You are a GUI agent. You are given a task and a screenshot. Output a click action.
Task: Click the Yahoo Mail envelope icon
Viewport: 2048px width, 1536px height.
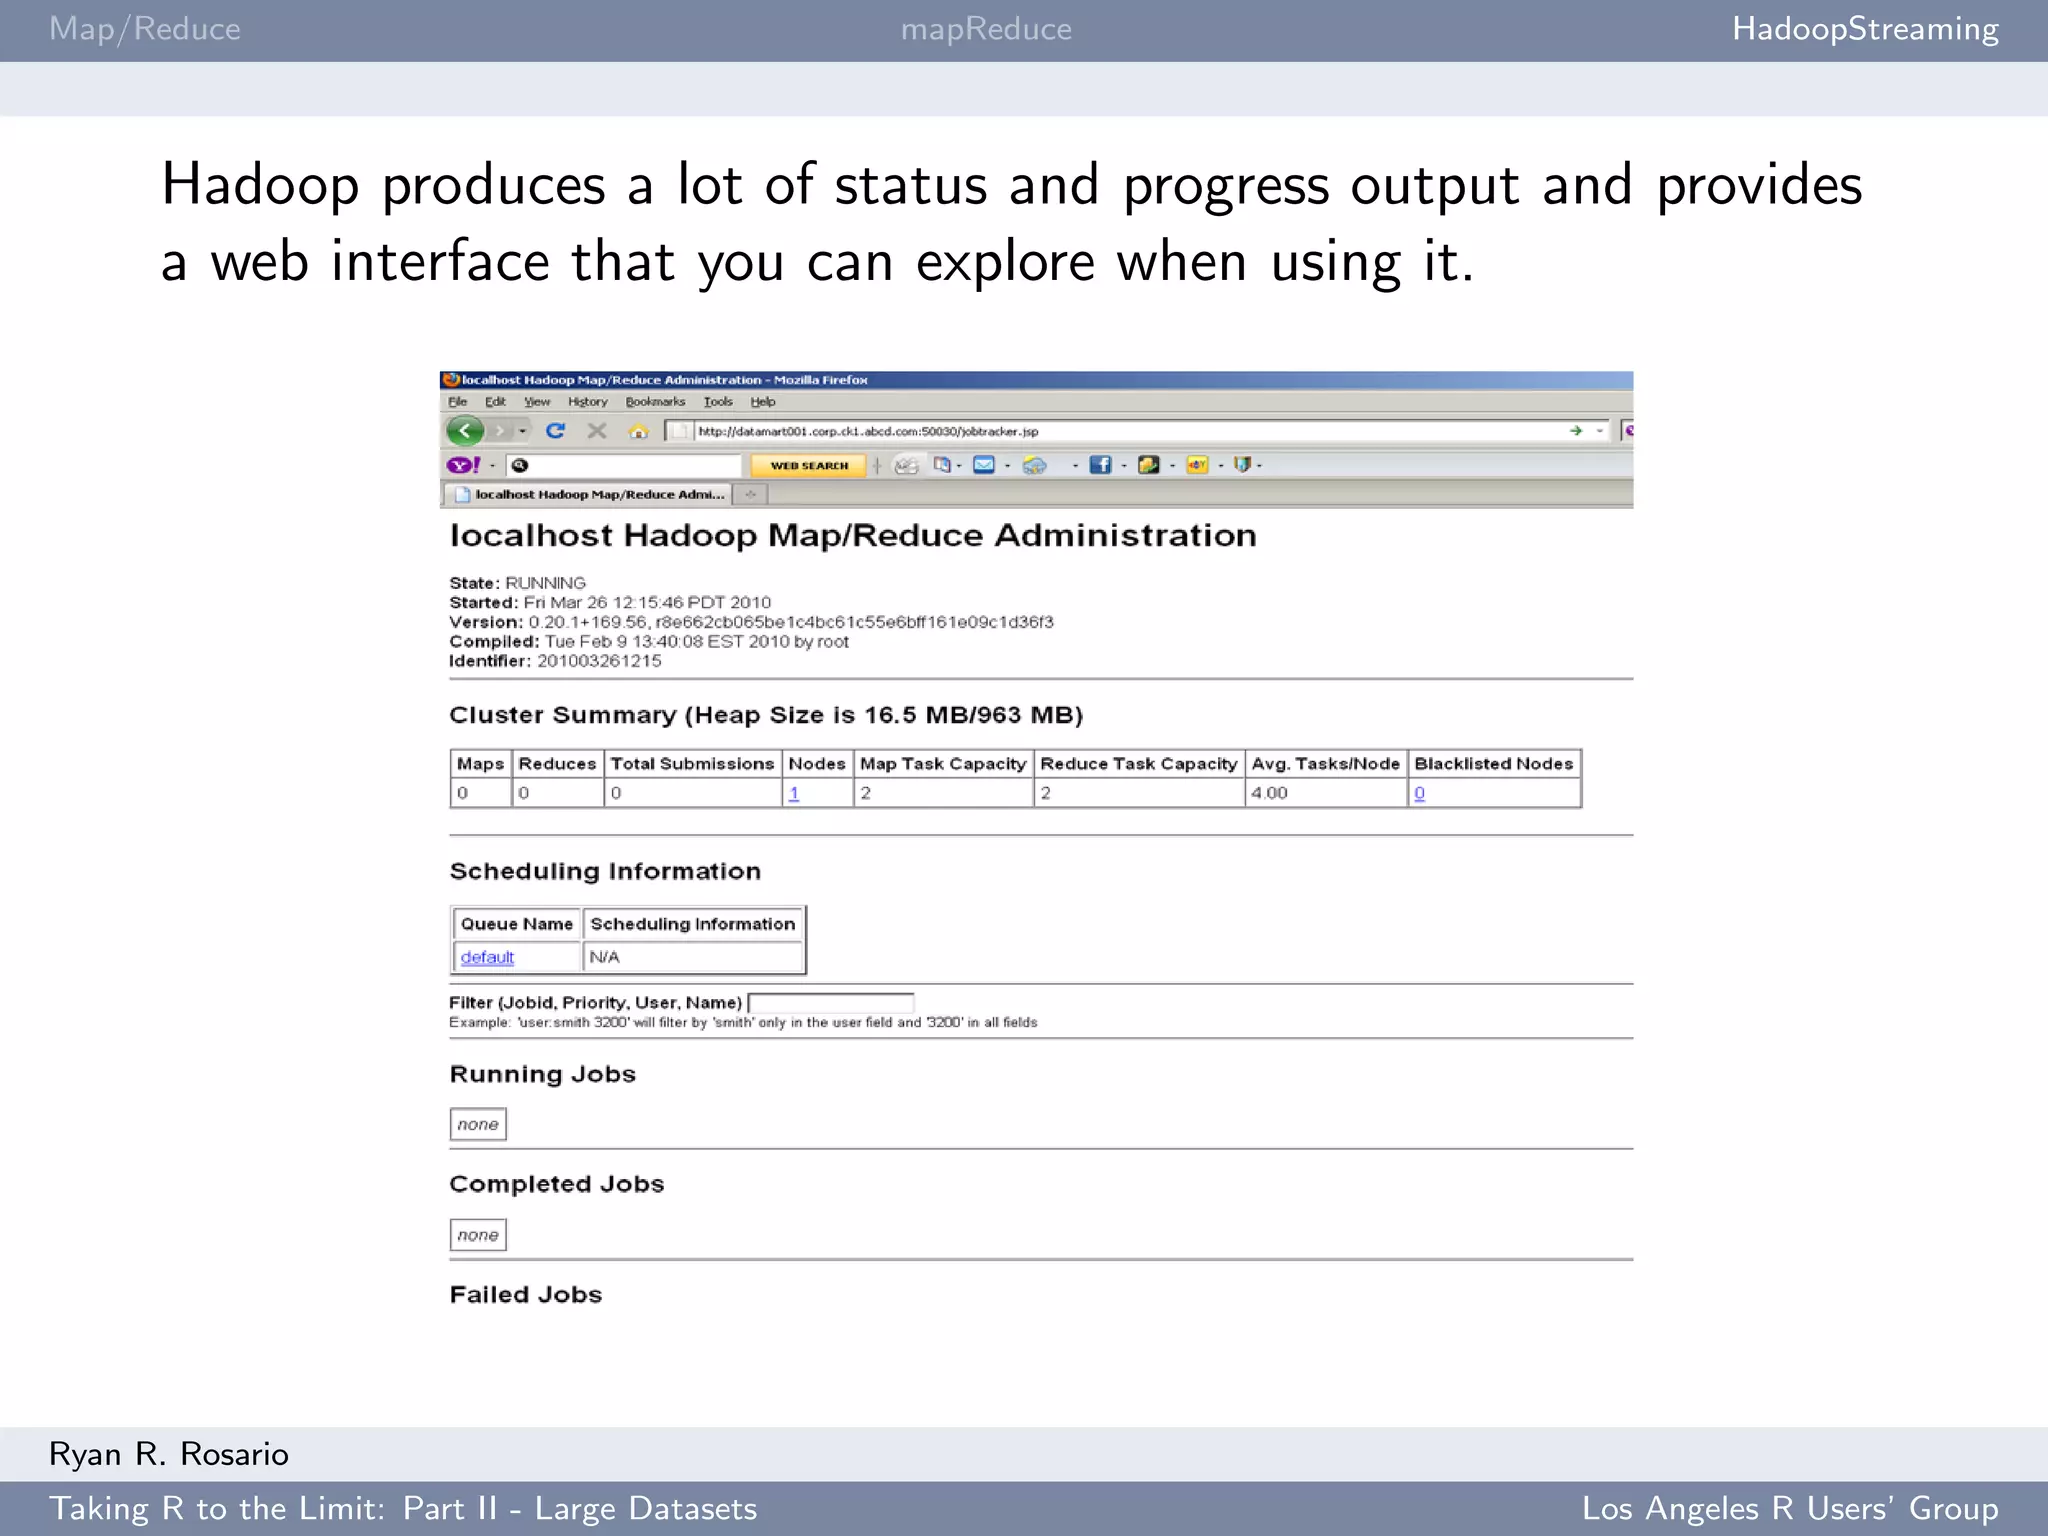point(984,465)
